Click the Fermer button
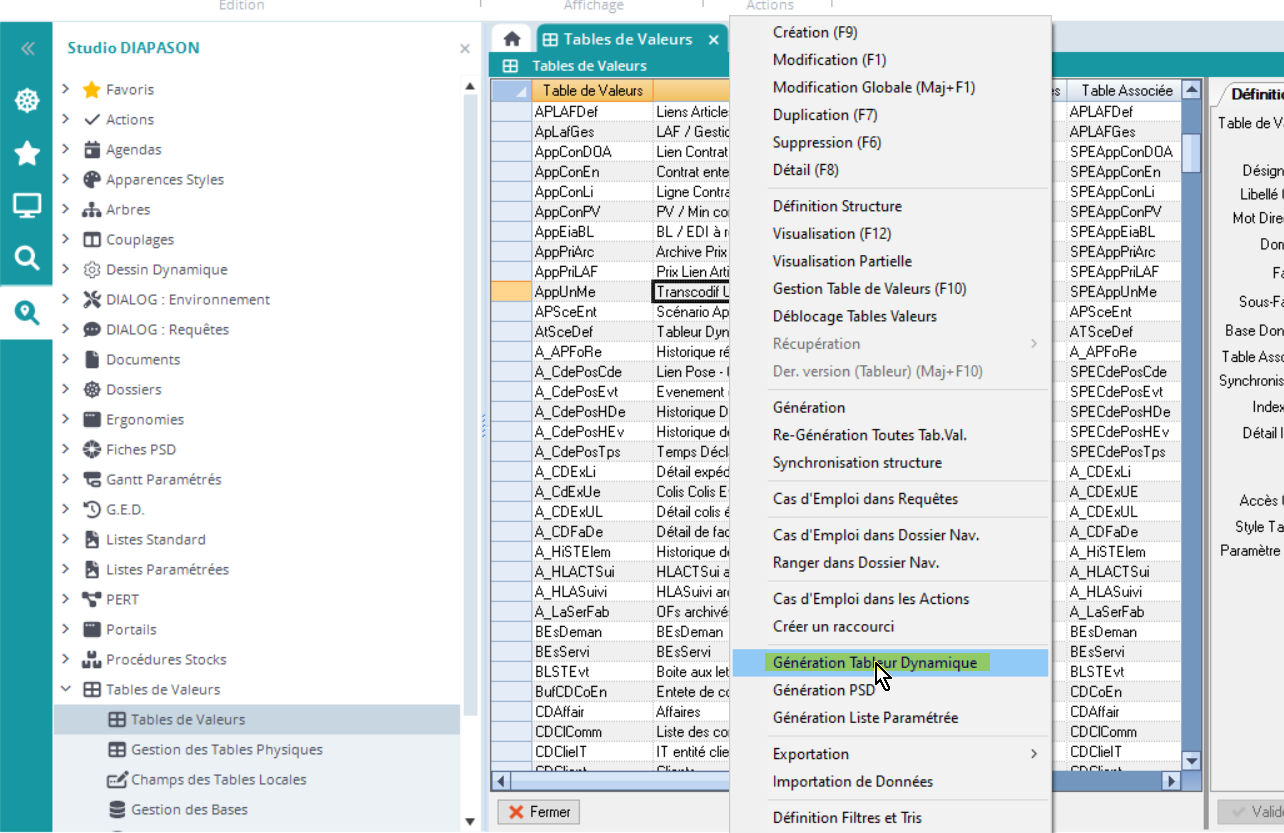This screenshot has width=1284, height=833. tap(538, 812)
